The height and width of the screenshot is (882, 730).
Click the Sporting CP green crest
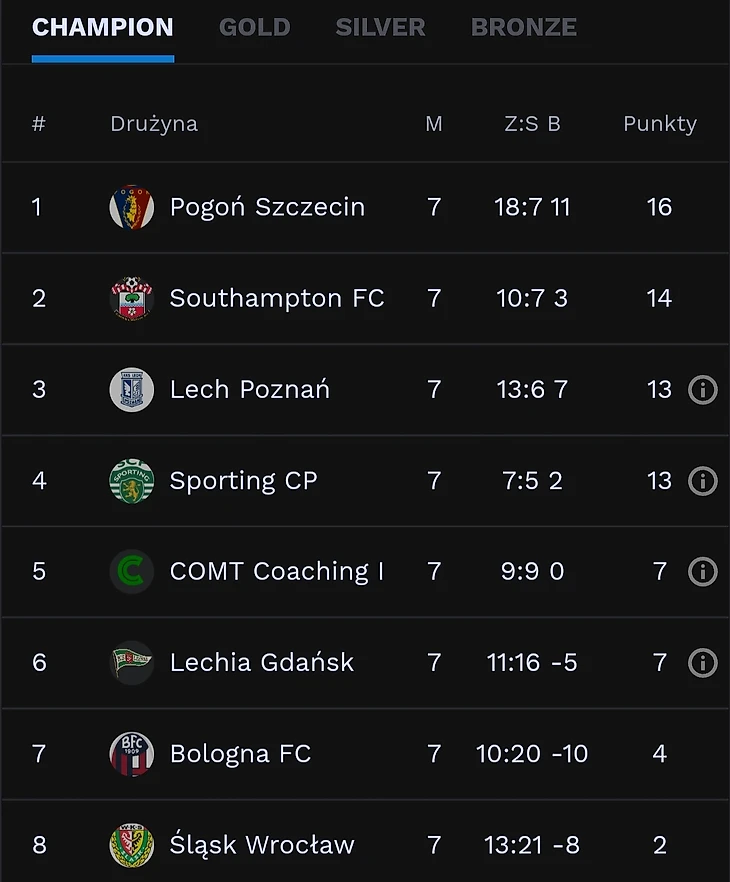[x=131, y=481]
